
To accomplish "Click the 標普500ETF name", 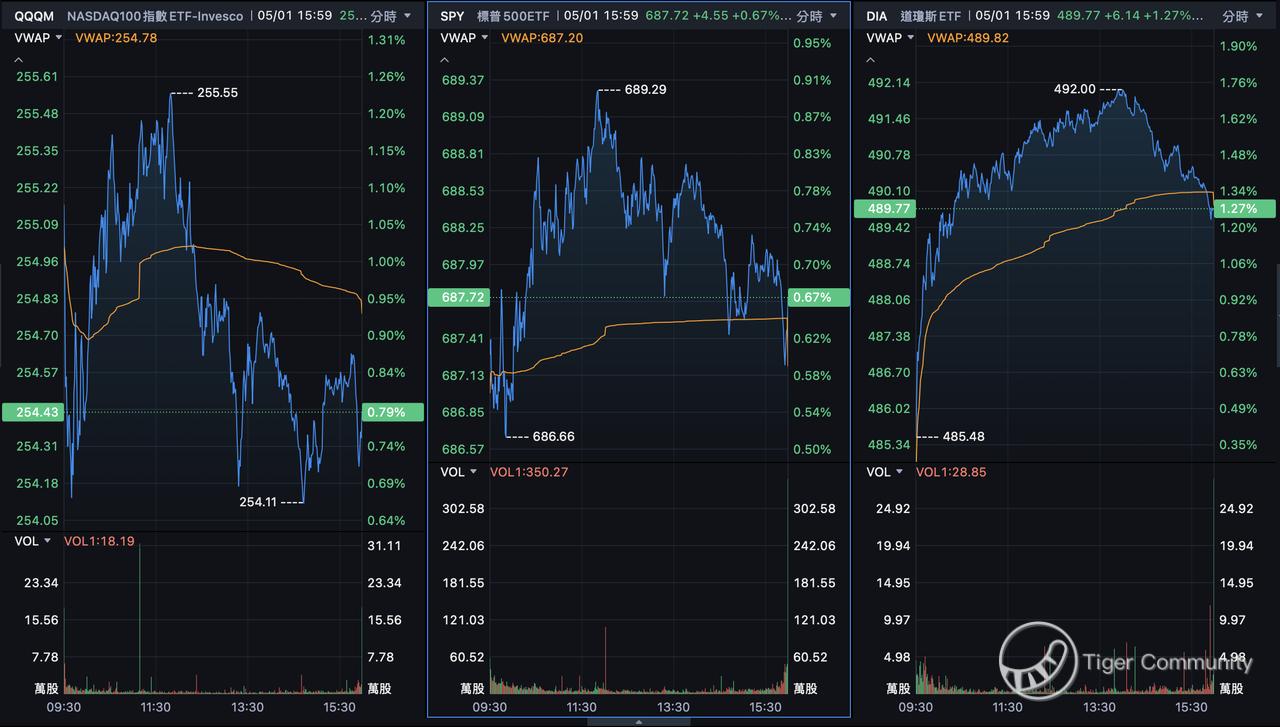I will (514, 16).
